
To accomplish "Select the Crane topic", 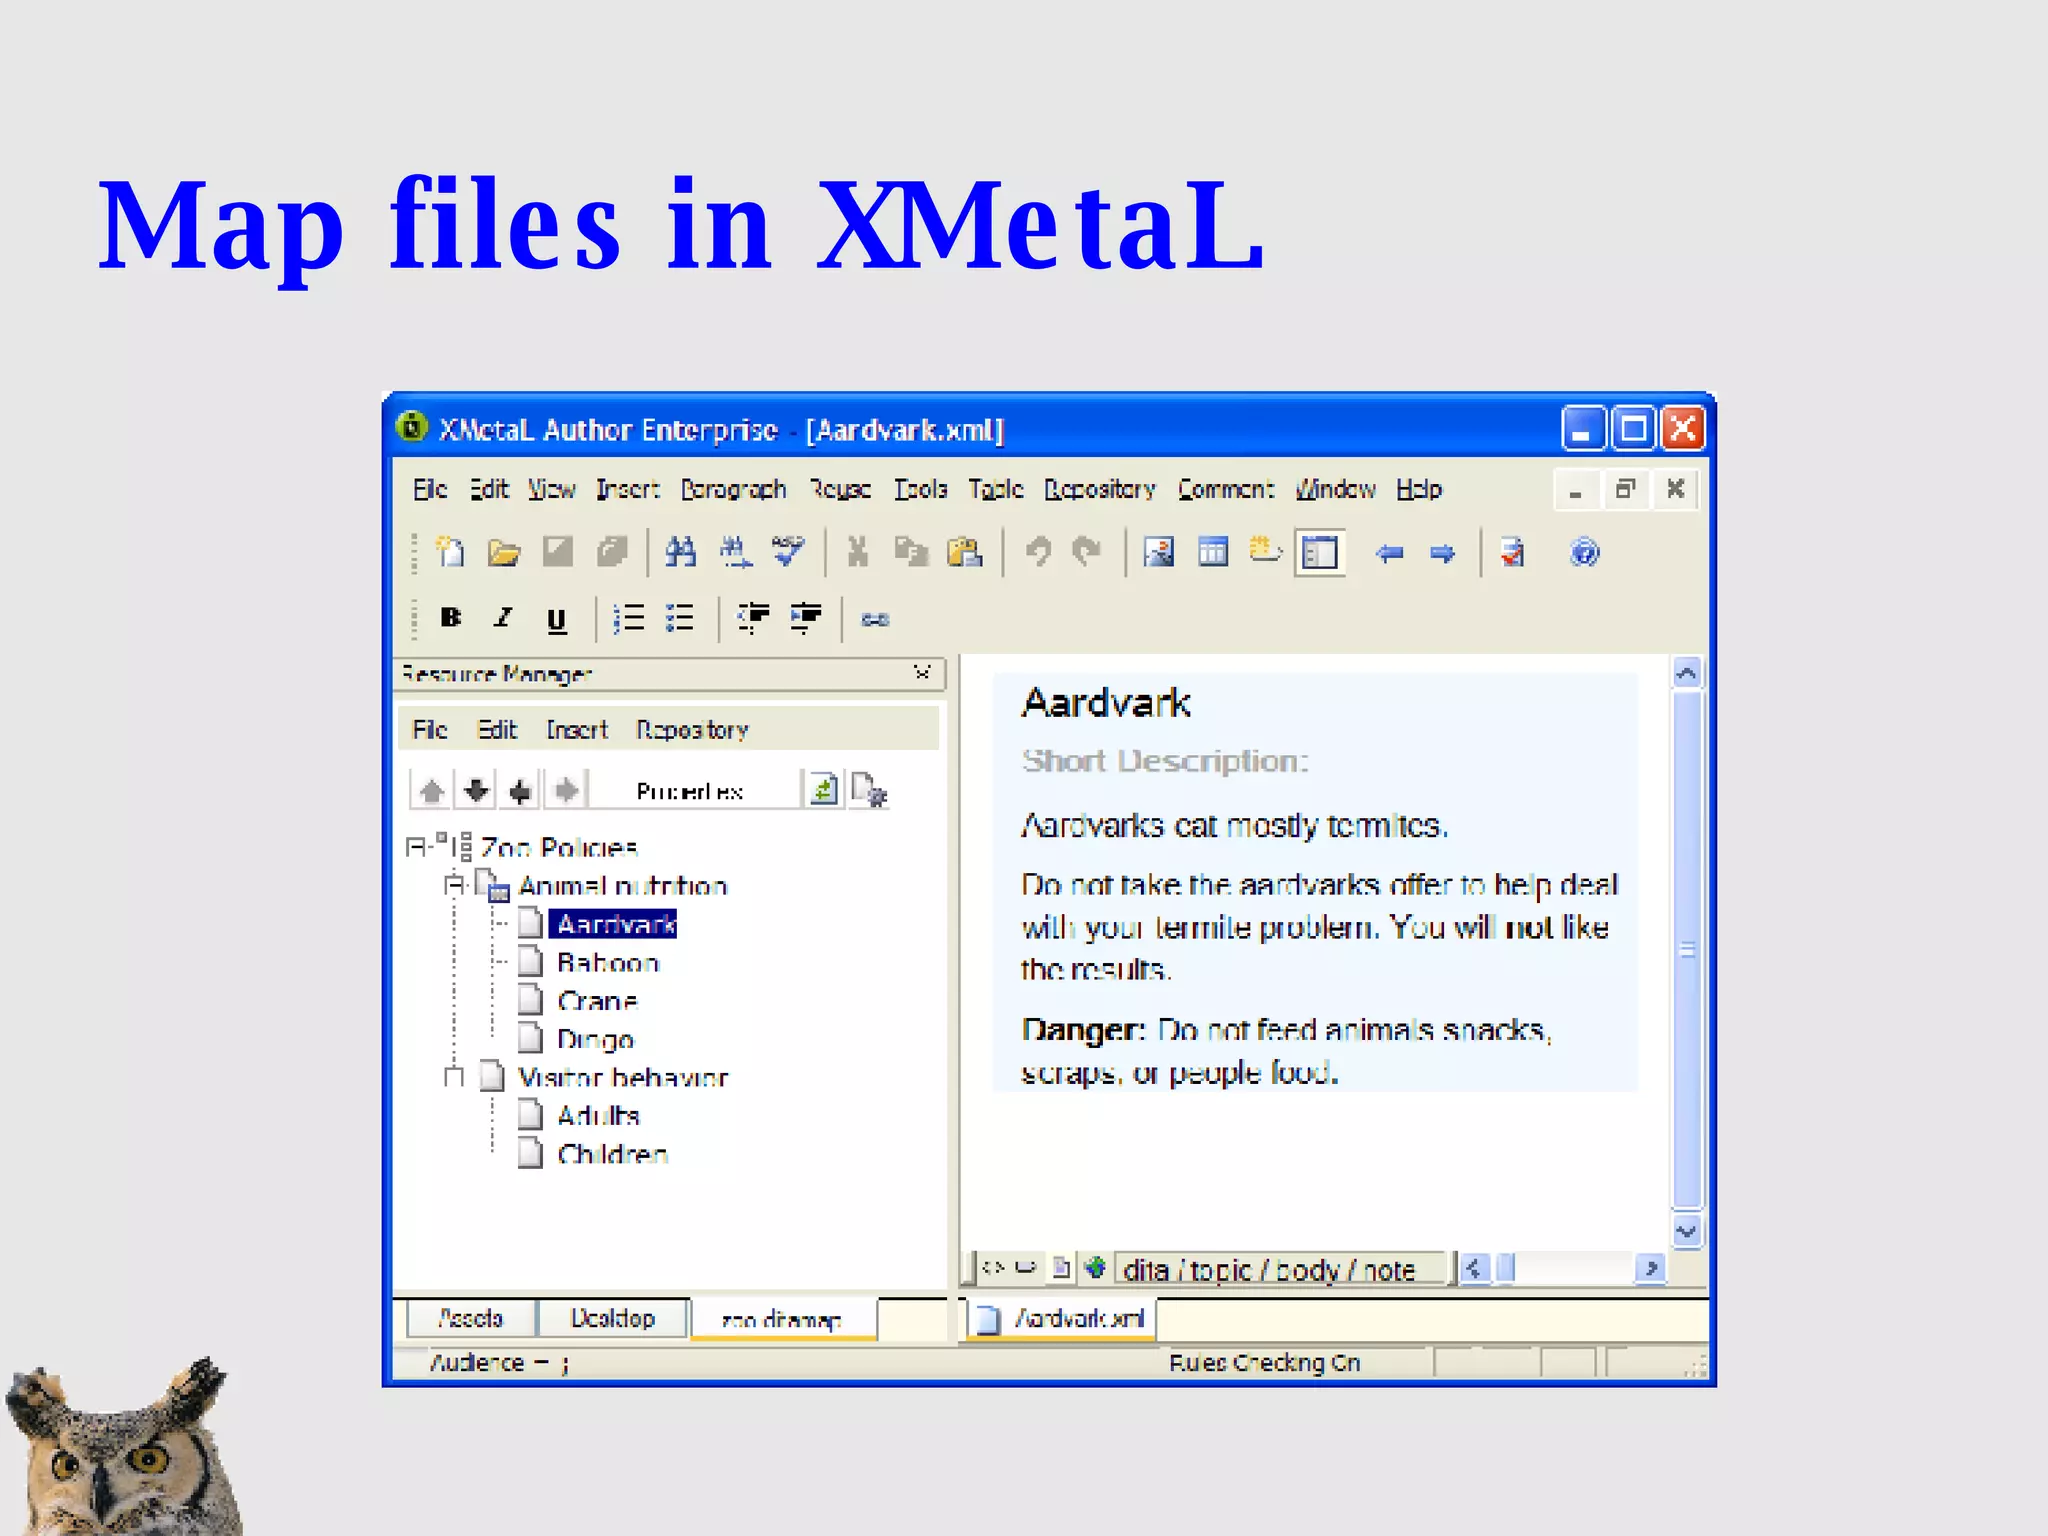I will point(598,1001).
